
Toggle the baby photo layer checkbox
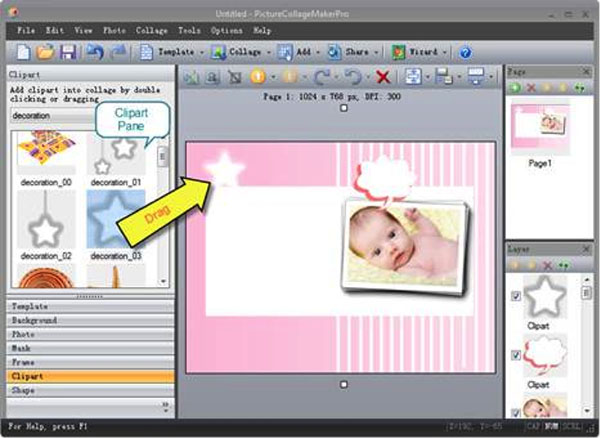515,409
